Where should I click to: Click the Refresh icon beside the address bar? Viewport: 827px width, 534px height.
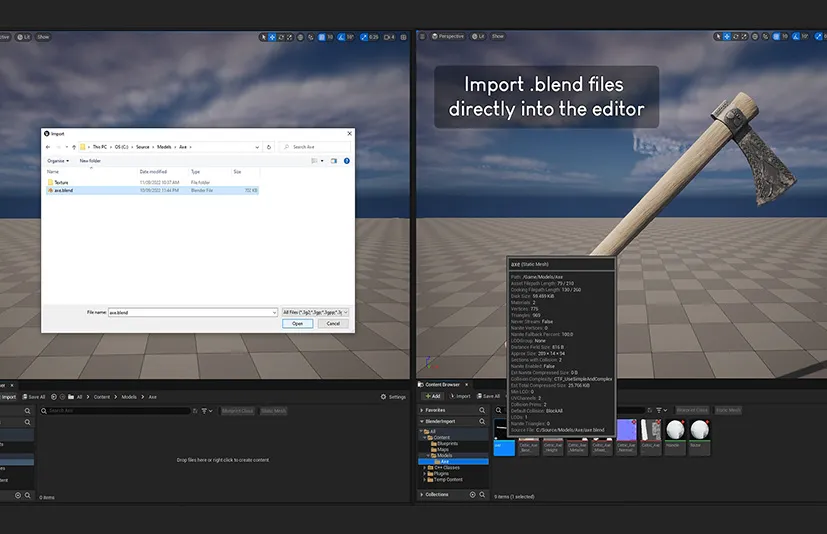point(268,147)
